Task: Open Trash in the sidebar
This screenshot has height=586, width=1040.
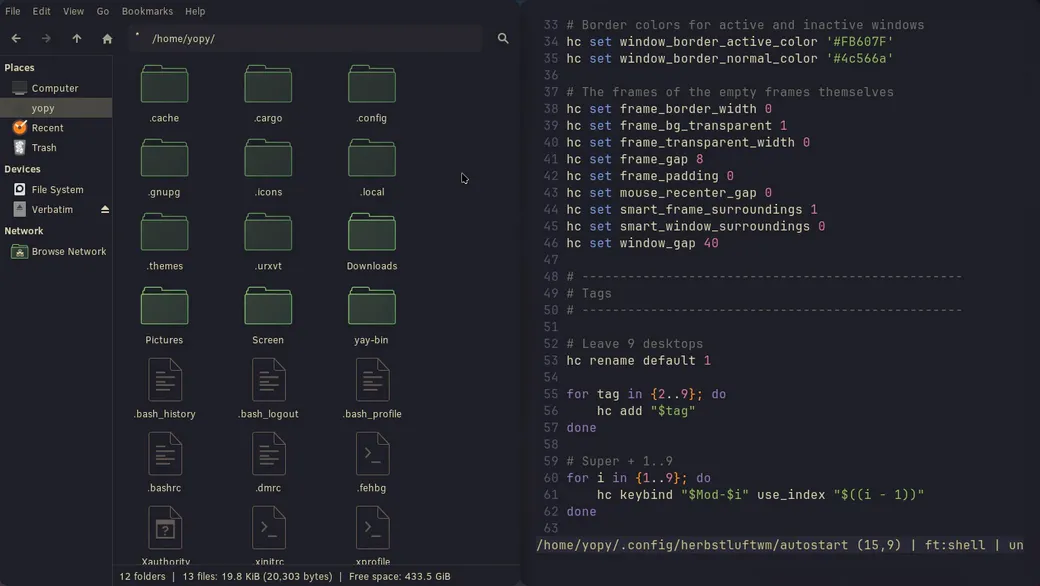Action: (56, 148)
